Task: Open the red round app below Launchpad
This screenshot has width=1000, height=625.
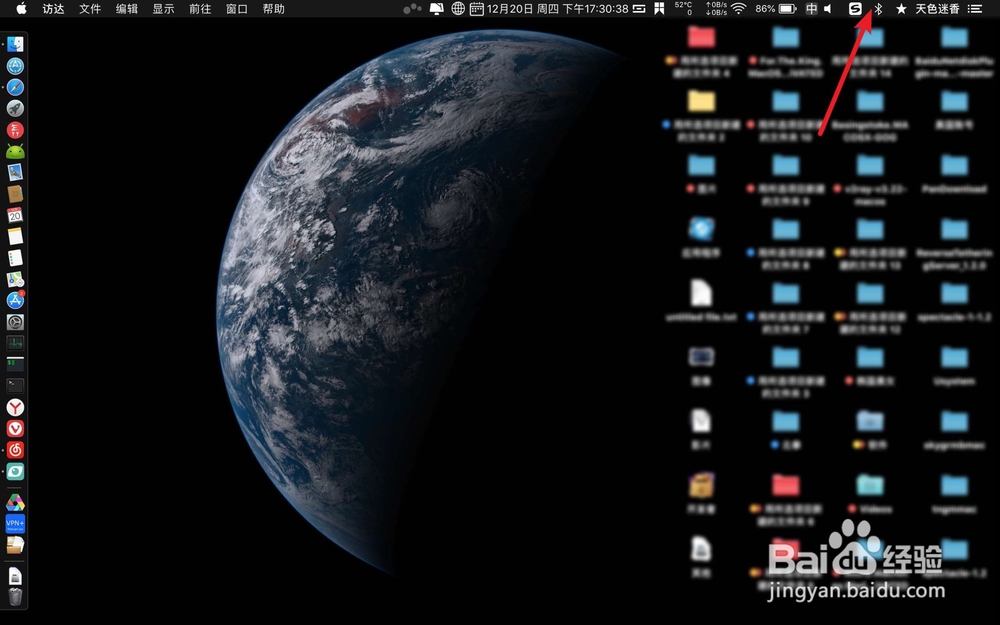Action: [15, 129]
